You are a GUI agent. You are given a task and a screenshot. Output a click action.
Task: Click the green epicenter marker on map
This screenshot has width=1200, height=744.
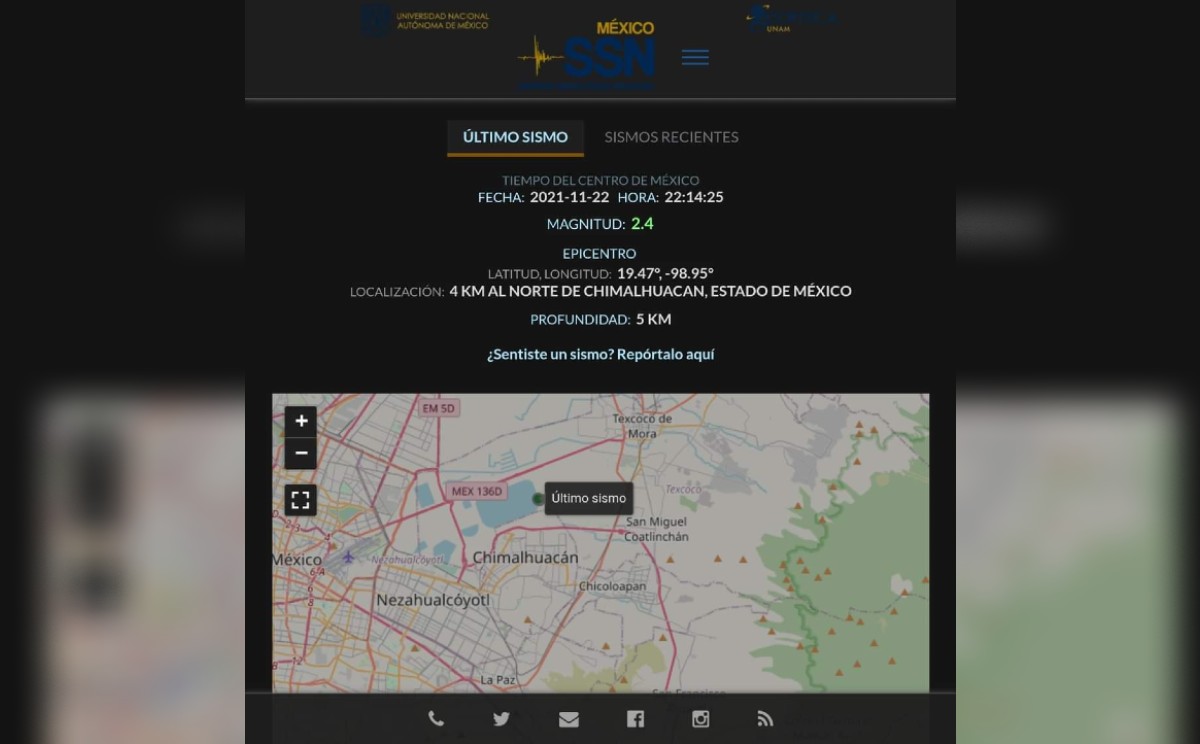click(538, 498)
